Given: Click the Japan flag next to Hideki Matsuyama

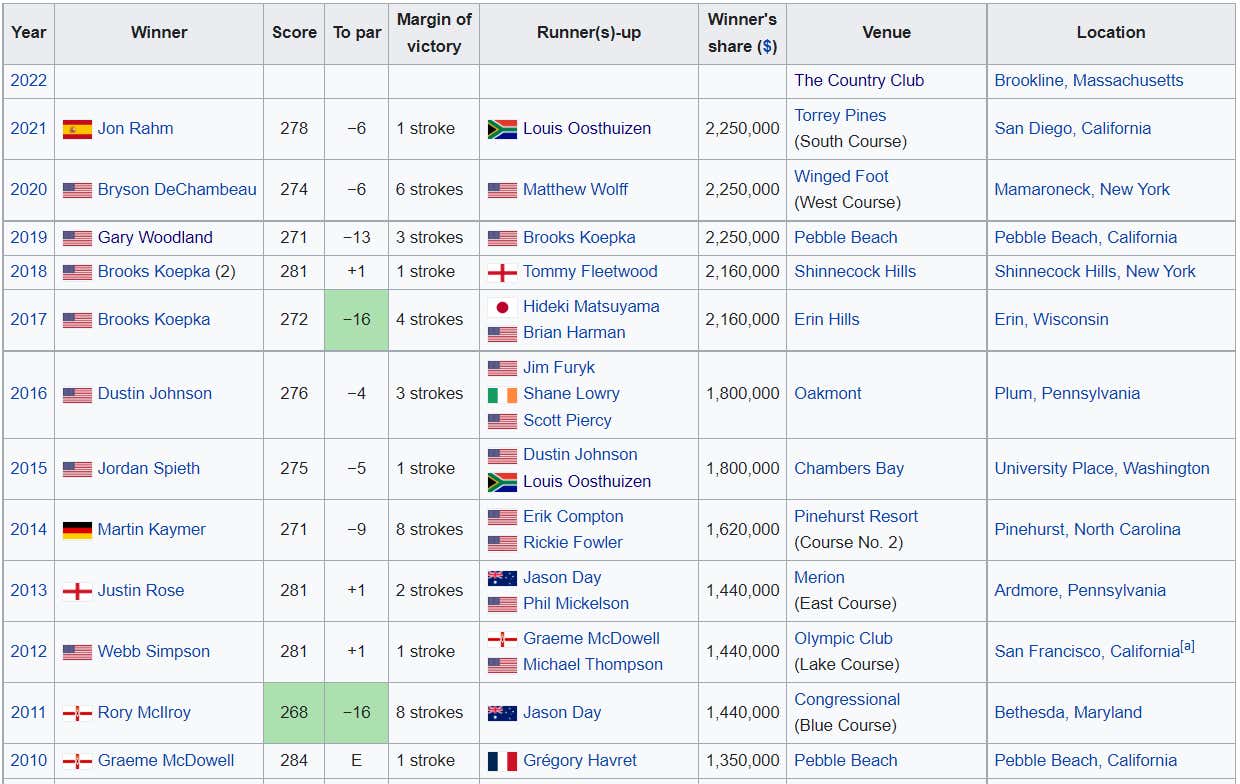Looking at the screenshot, I should click(502, 307).
